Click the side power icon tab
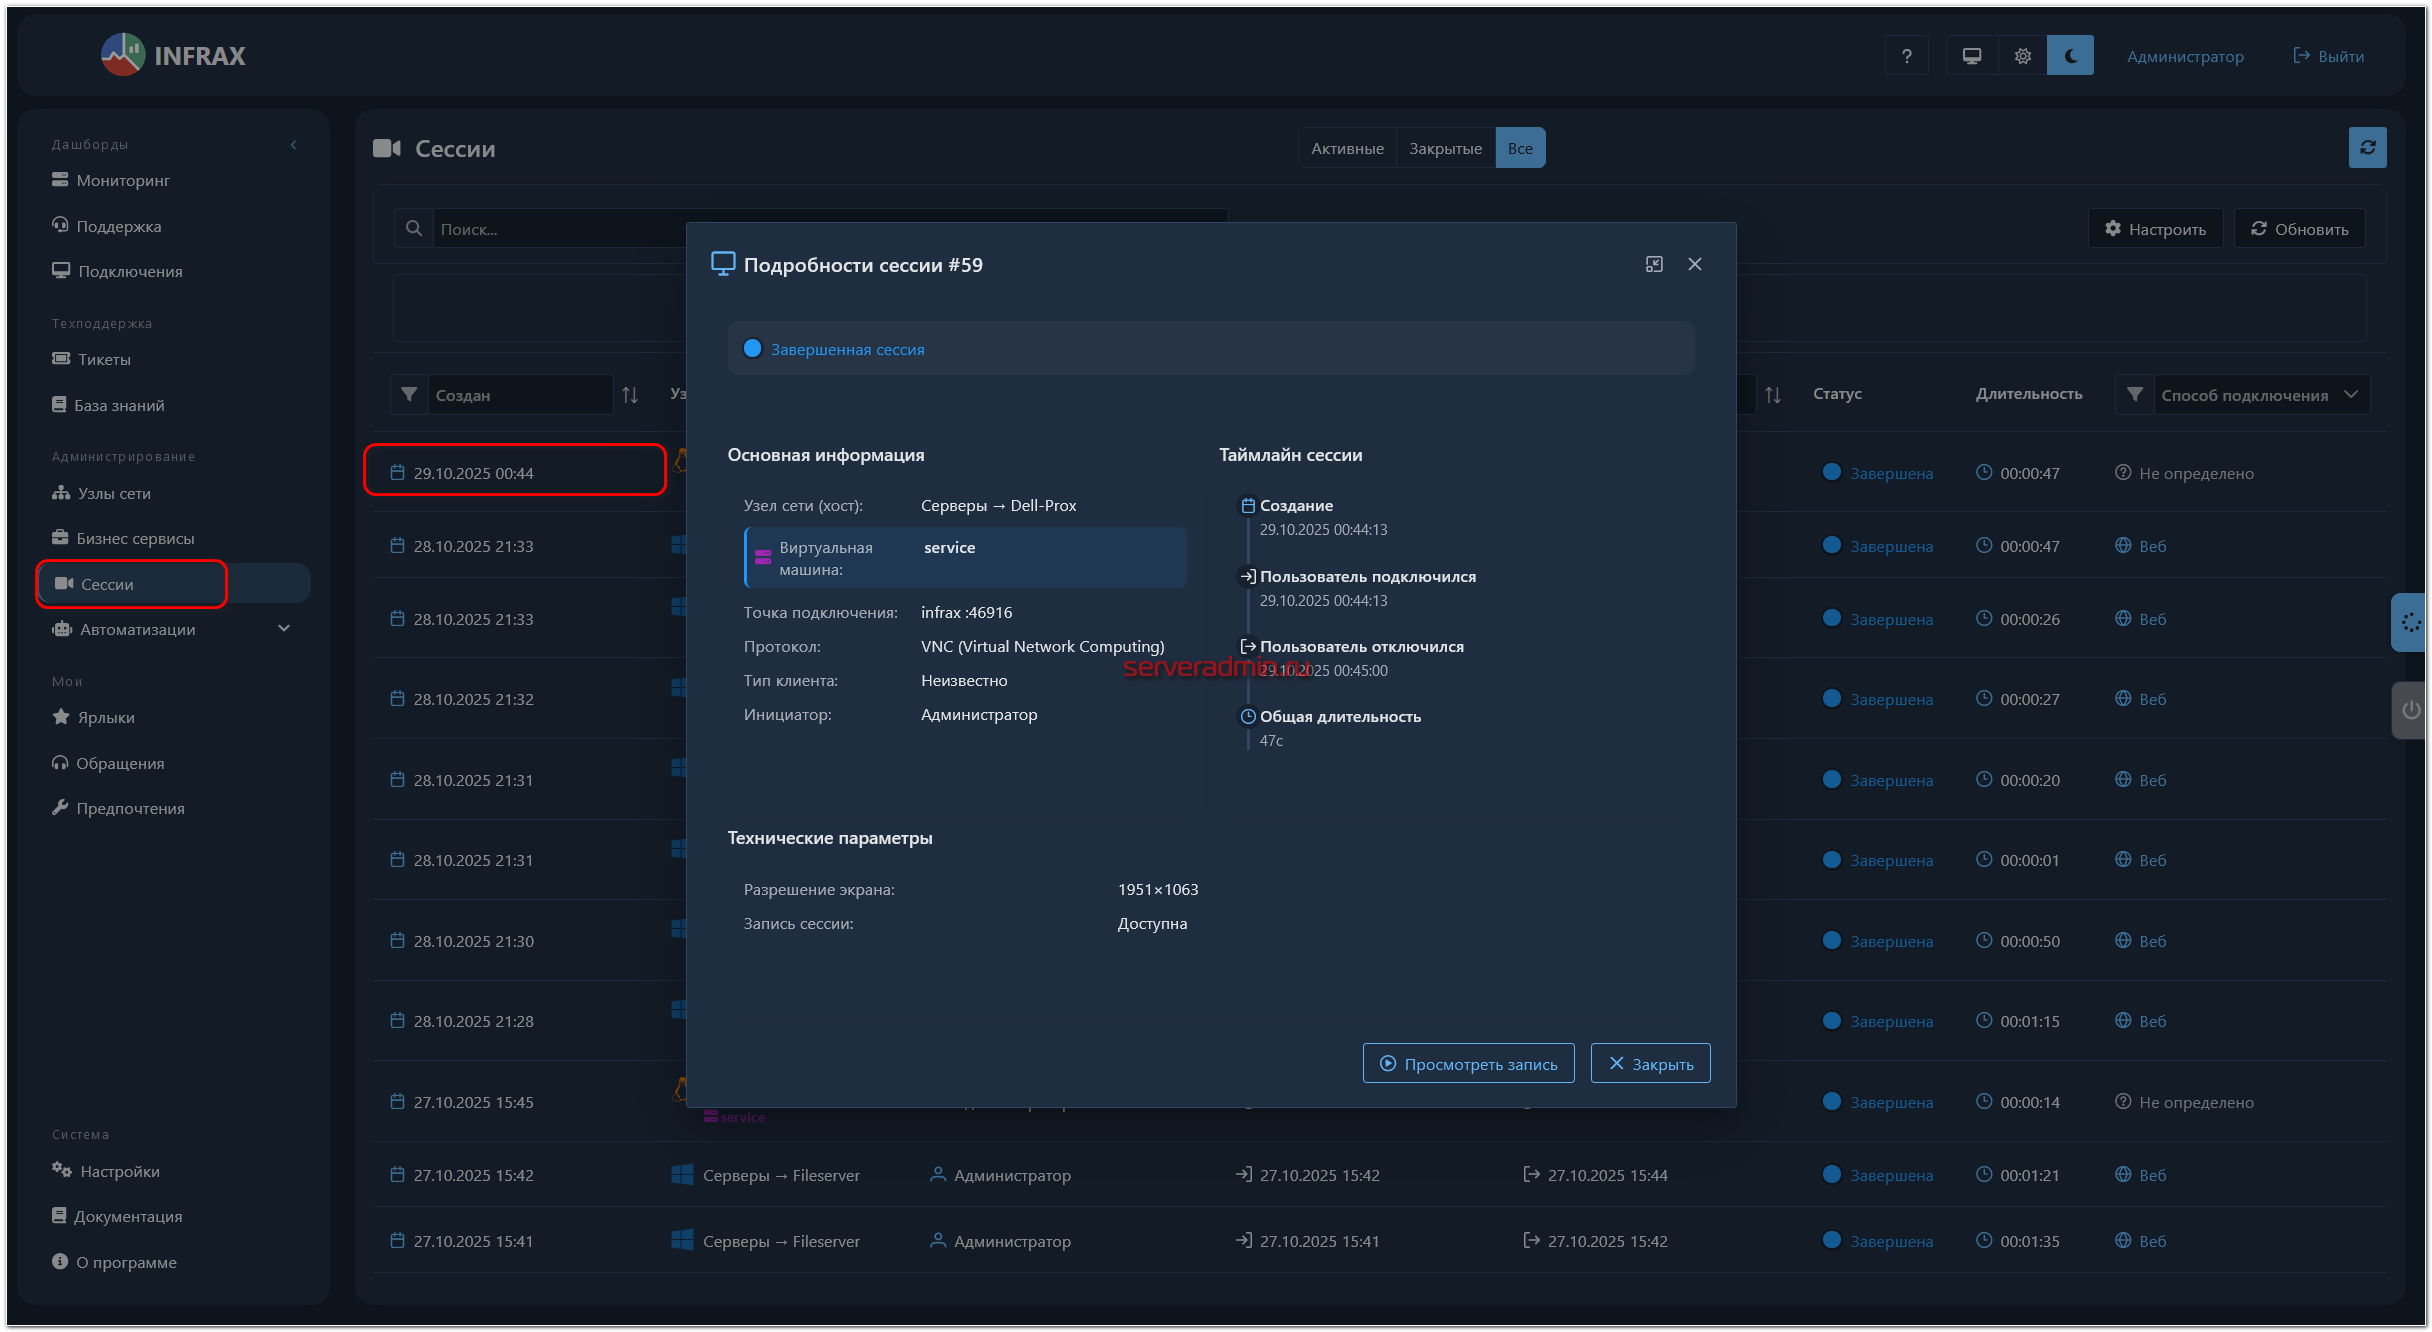This screenshot has width=2432, height=1332. 2411,710
